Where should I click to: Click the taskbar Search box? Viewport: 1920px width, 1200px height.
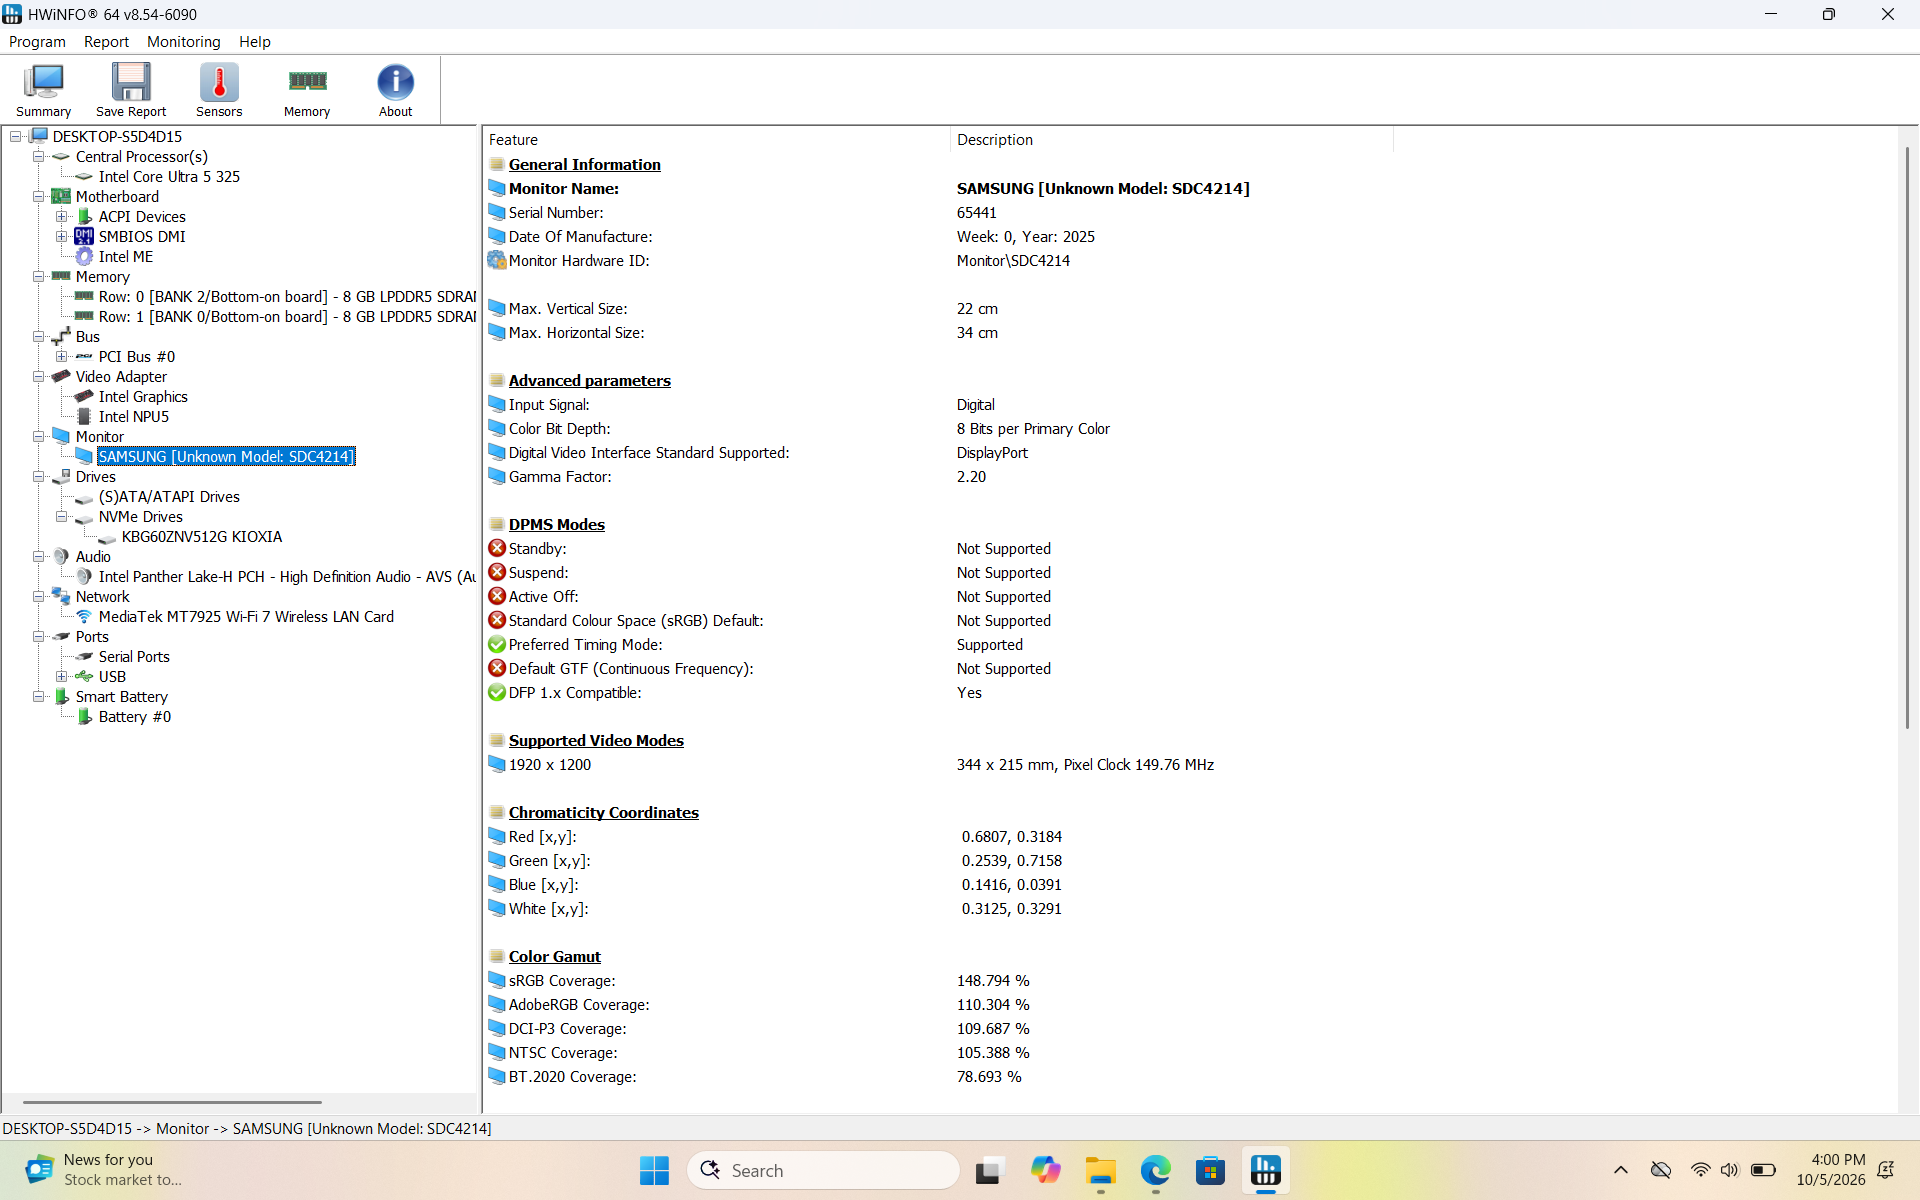click(x=823, y=1170)
